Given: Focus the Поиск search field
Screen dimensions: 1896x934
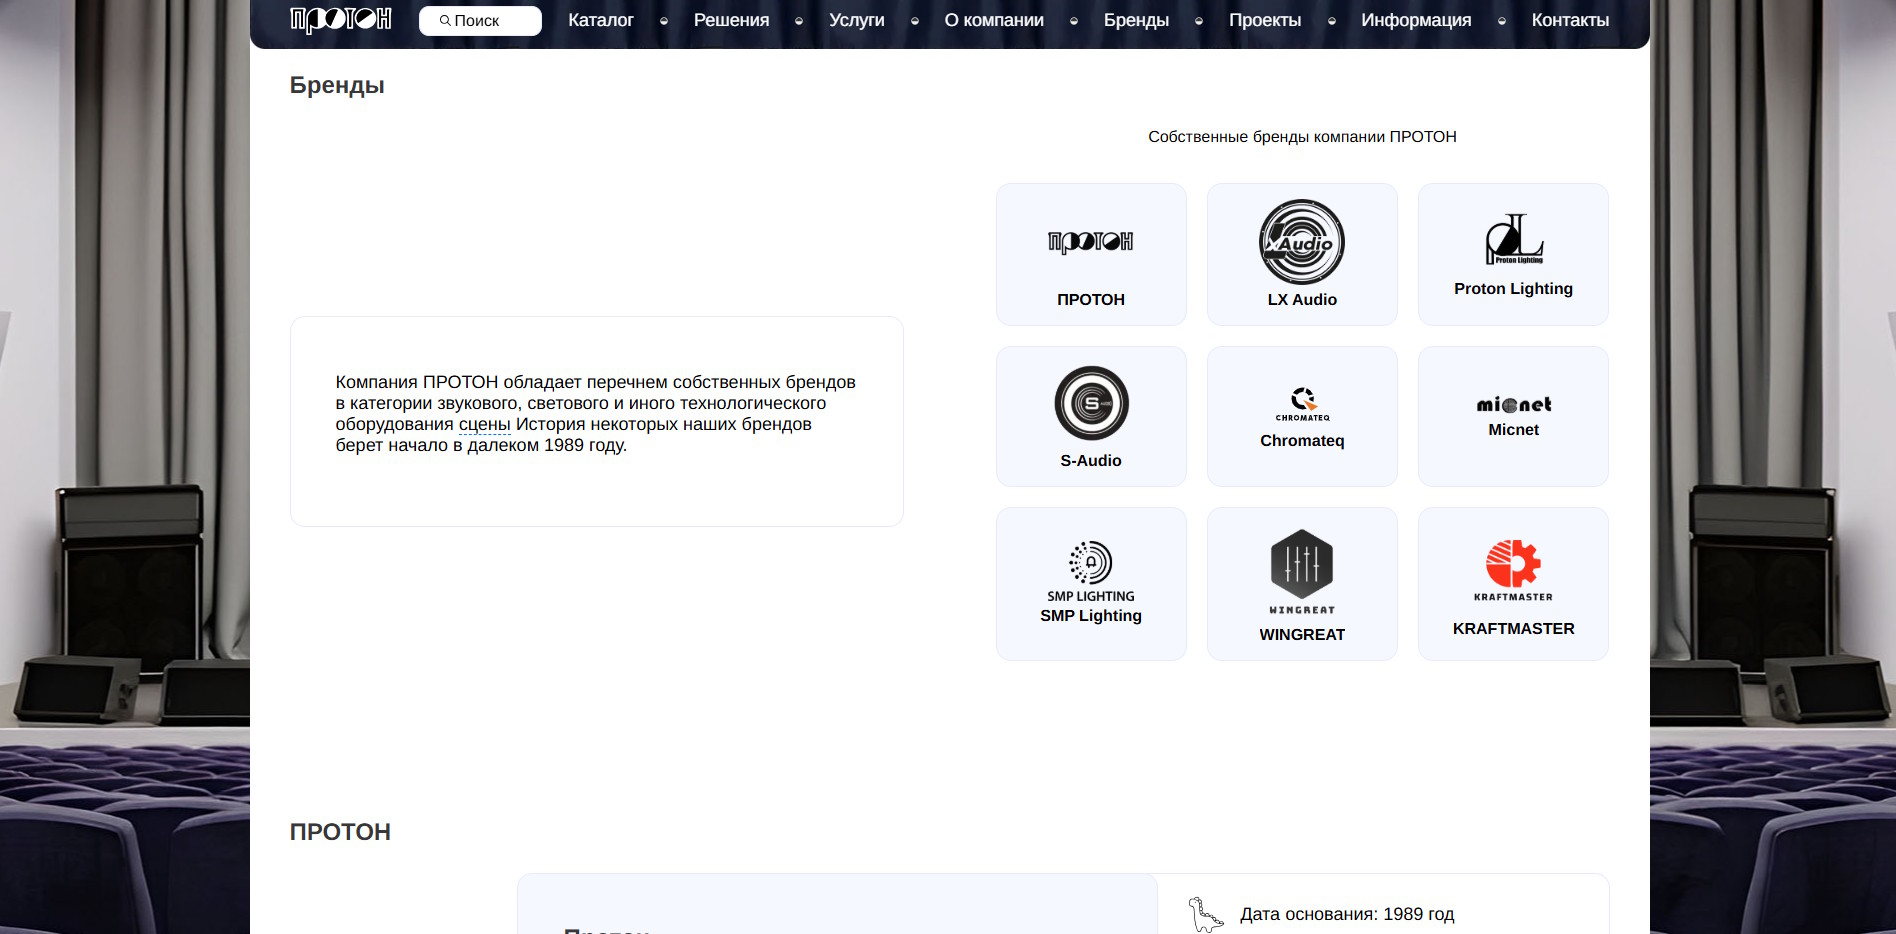Looking at the screenshot, I should click(x=480, y=21).
